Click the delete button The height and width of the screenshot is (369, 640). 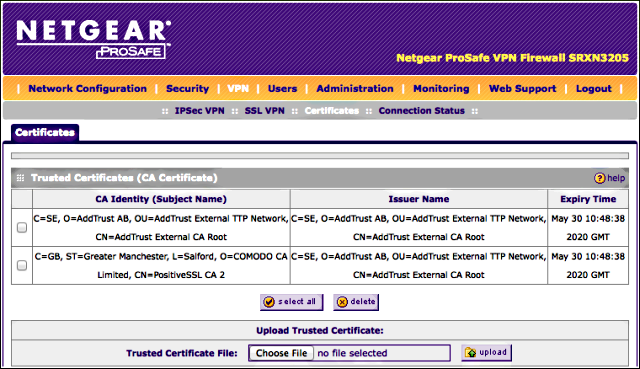356,302
